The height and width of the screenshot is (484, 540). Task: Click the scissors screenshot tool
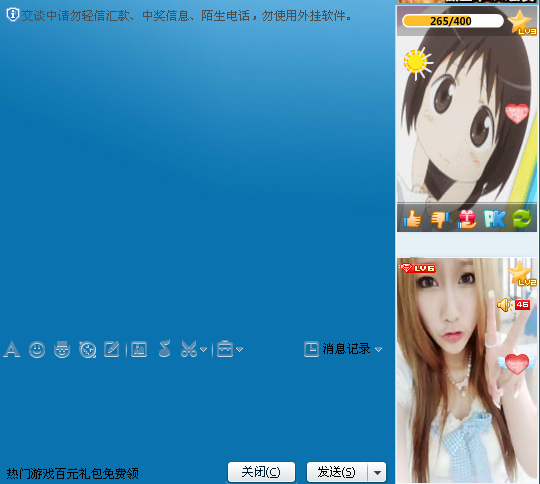(189, 349)
